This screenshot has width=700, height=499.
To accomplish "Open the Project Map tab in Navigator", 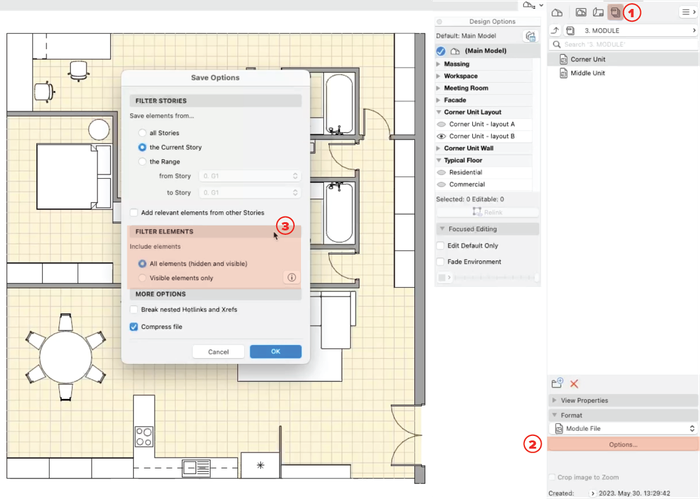I will pyautogui.click(x=557, y=12).
